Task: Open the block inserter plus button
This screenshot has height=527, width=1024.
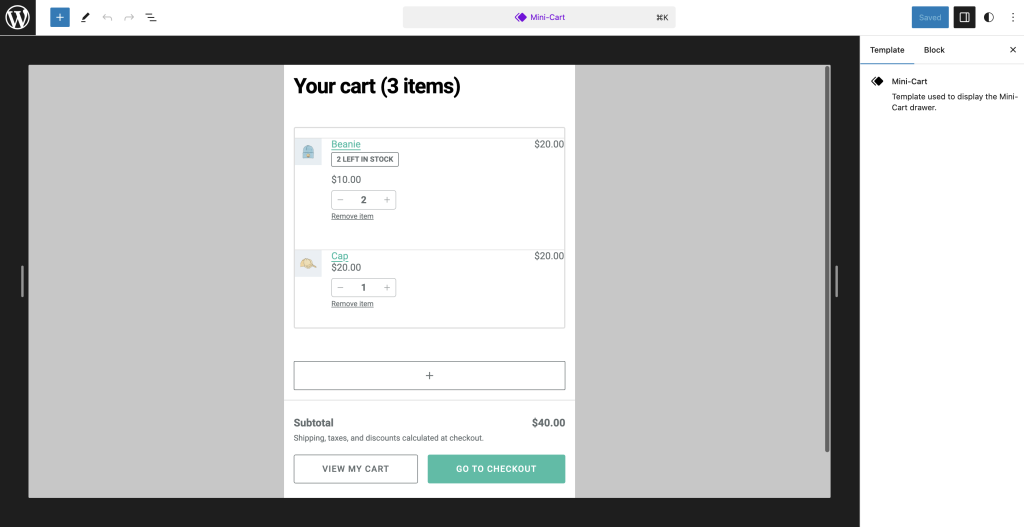Action: pyautogui.click(x=60, y=17)
